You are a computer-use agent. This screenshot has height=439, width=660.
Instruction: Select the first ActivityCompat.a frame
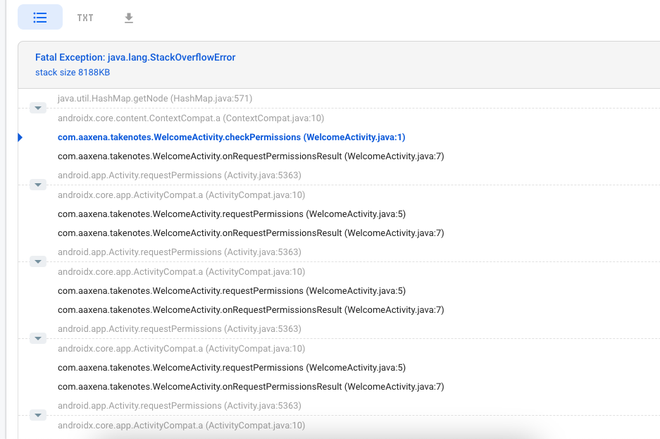point(181,195)
